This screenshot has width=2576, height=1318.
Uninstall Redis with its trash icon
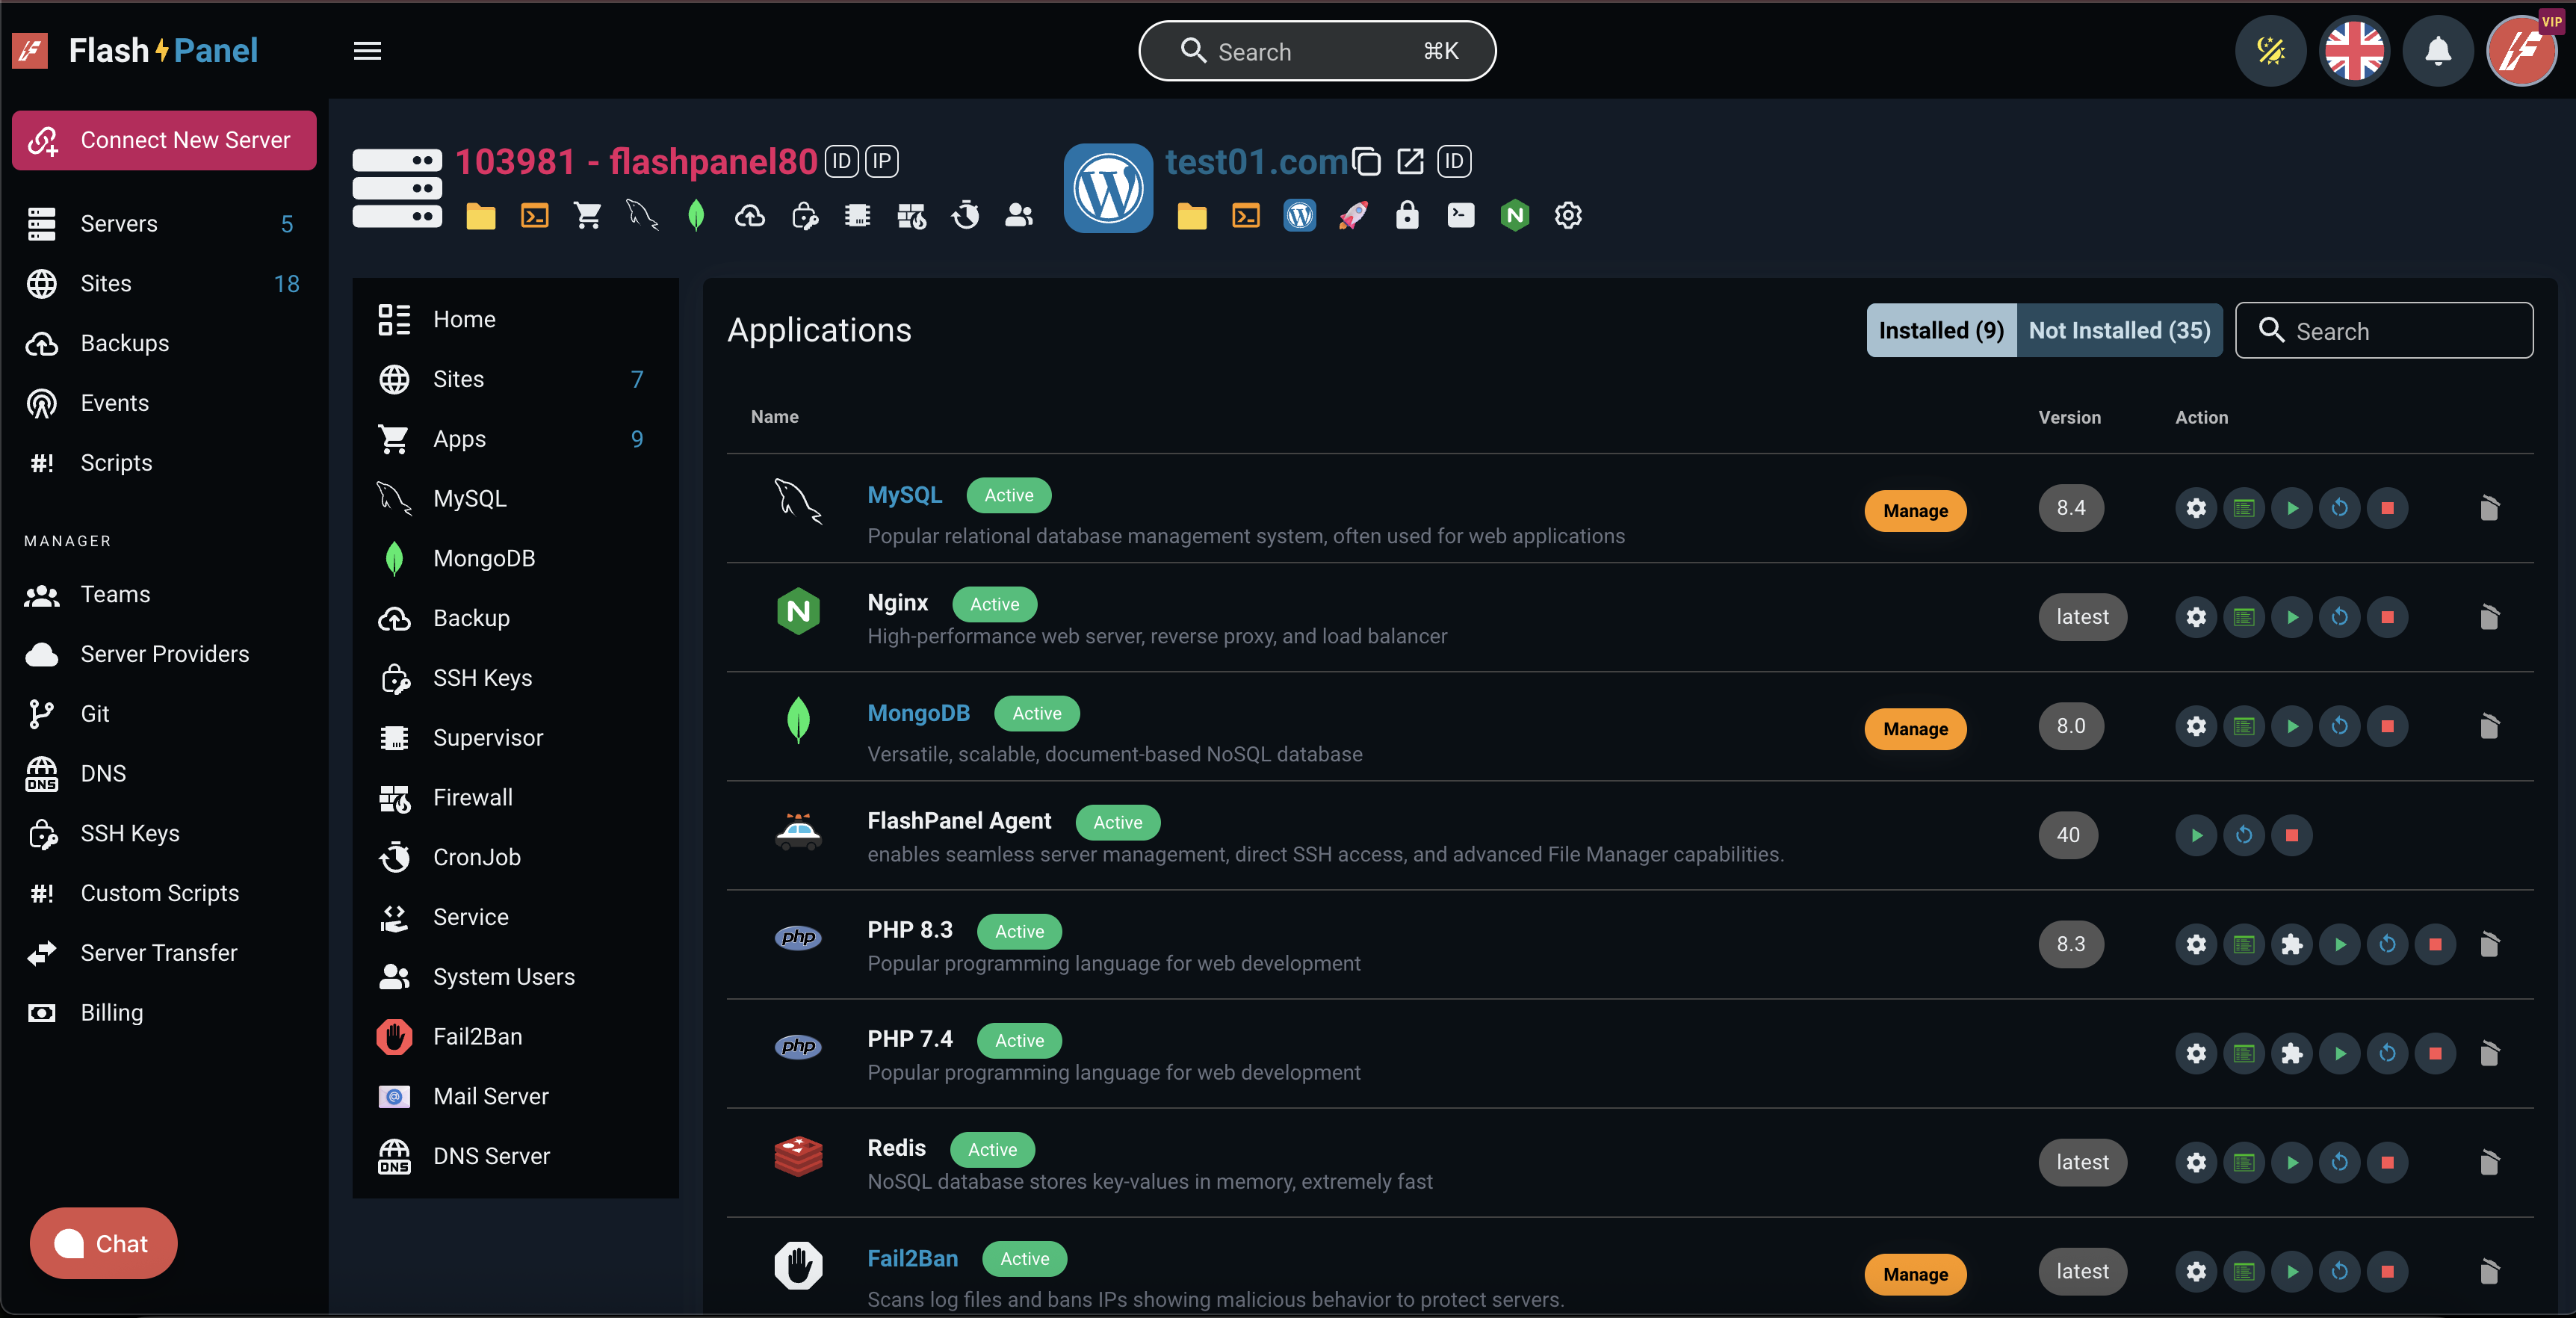pyautogui.click(x=2489, y=1163)
